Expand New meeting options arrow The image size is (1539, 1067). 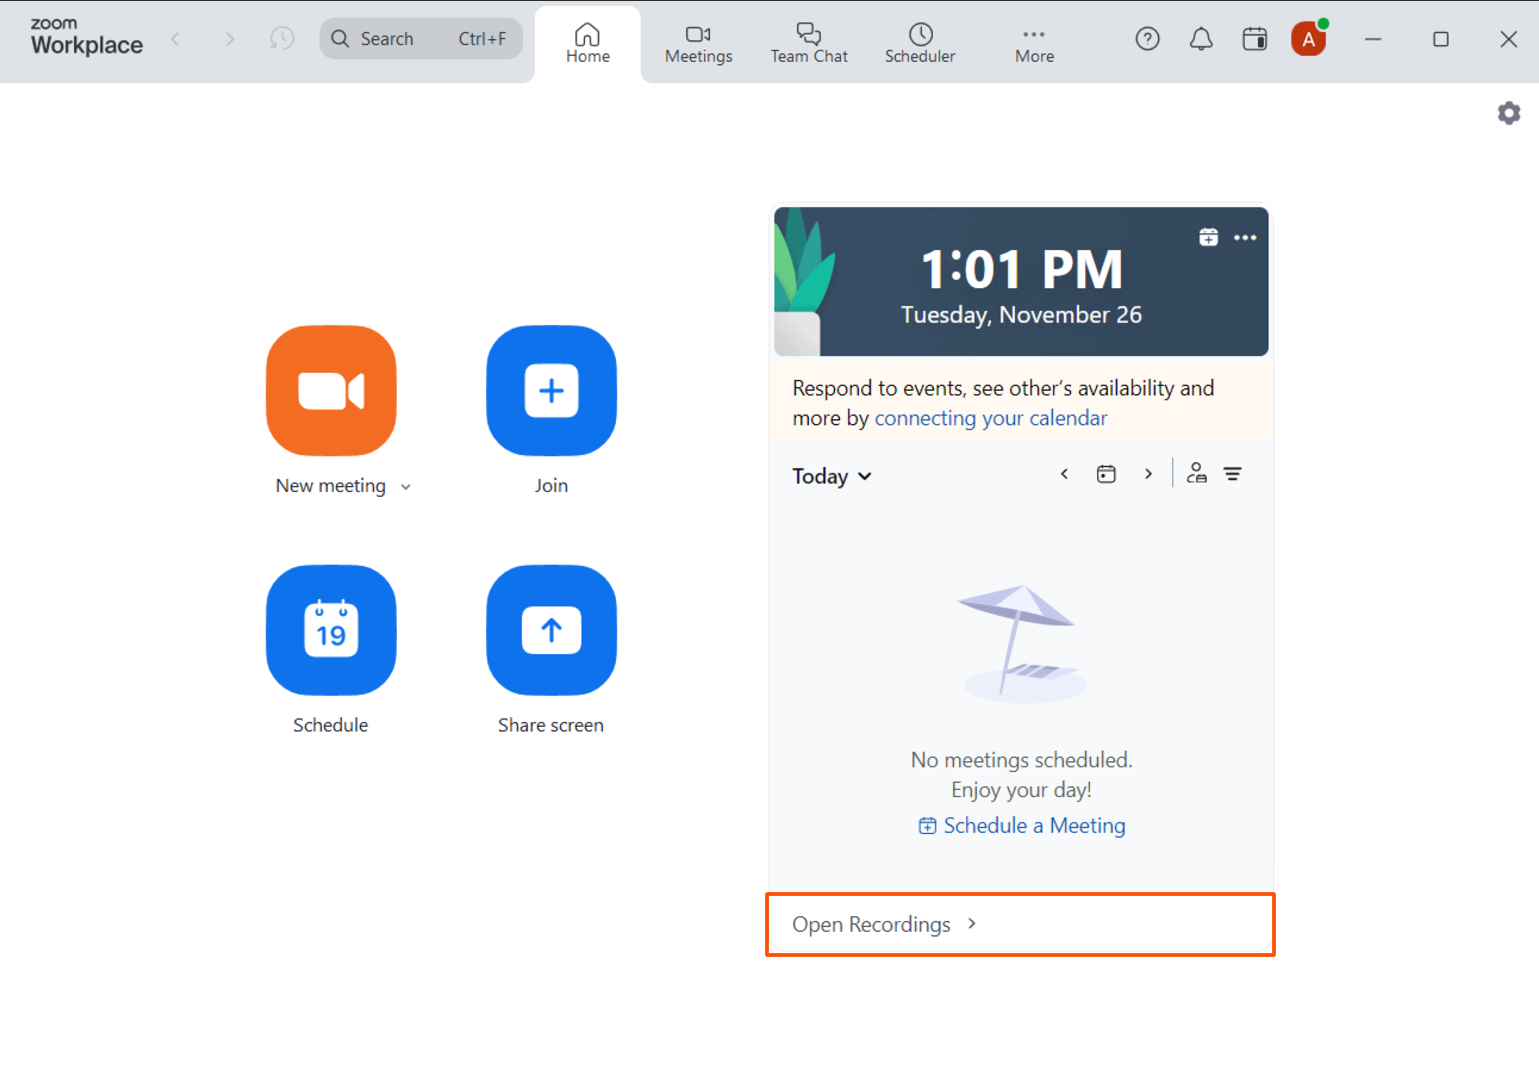[406, 487]
